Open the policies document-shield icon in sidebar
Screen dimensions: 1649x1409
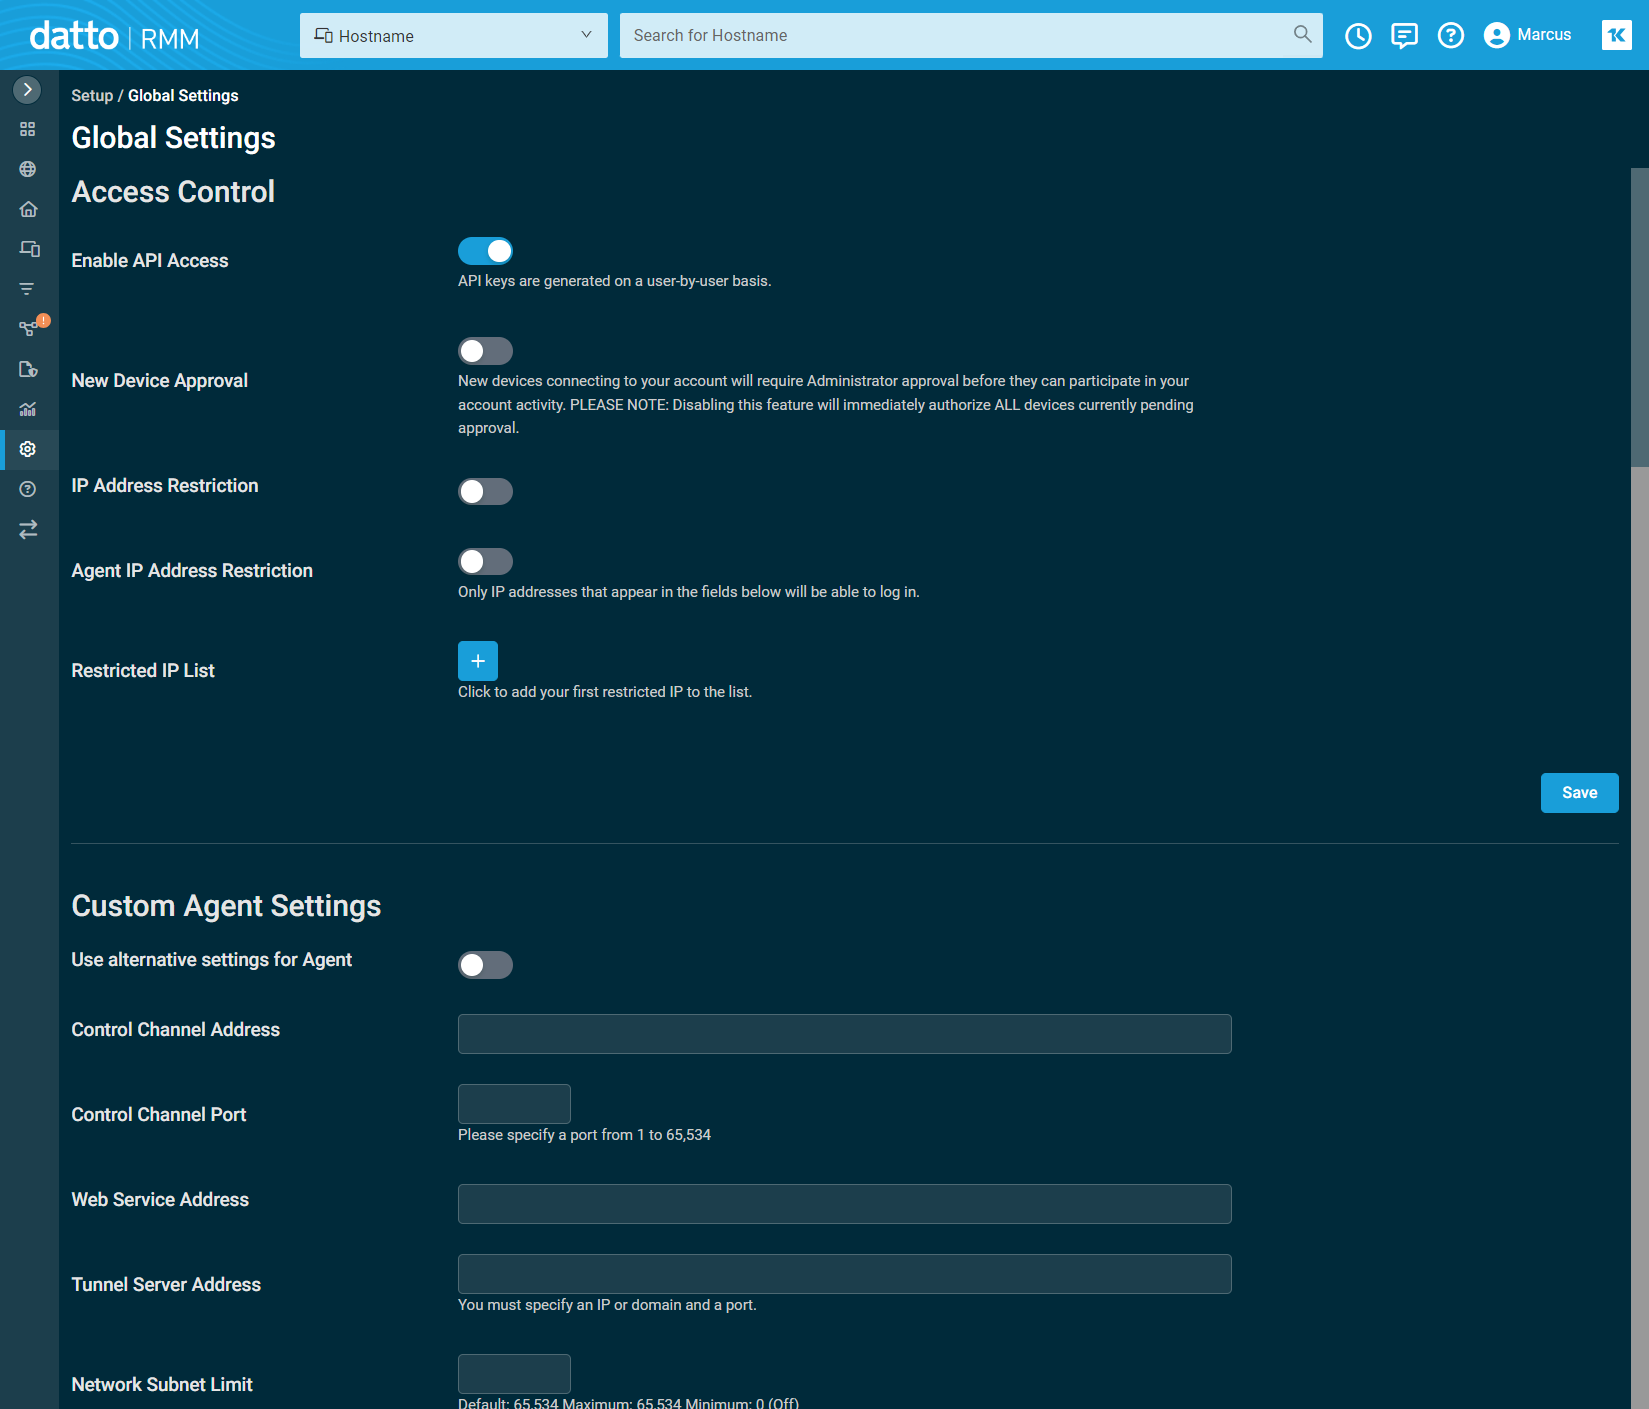28,369
